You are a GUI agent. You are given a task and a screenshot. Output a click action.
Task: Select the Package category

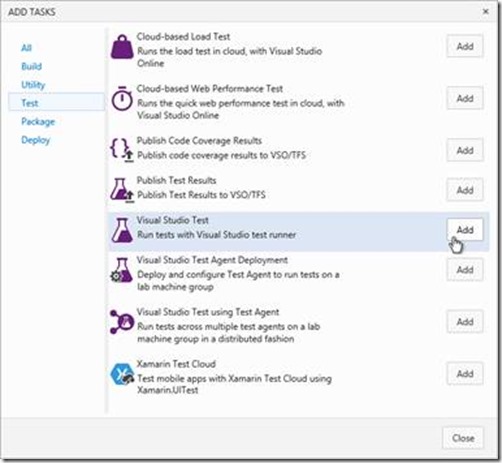(38, 122)
